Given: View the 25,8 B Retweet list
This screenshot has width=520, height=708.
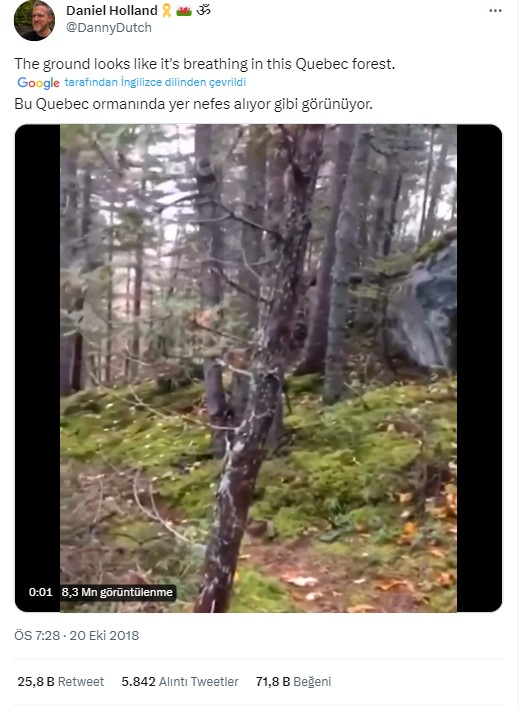Looking at the screenshot, I should (60, 681).
